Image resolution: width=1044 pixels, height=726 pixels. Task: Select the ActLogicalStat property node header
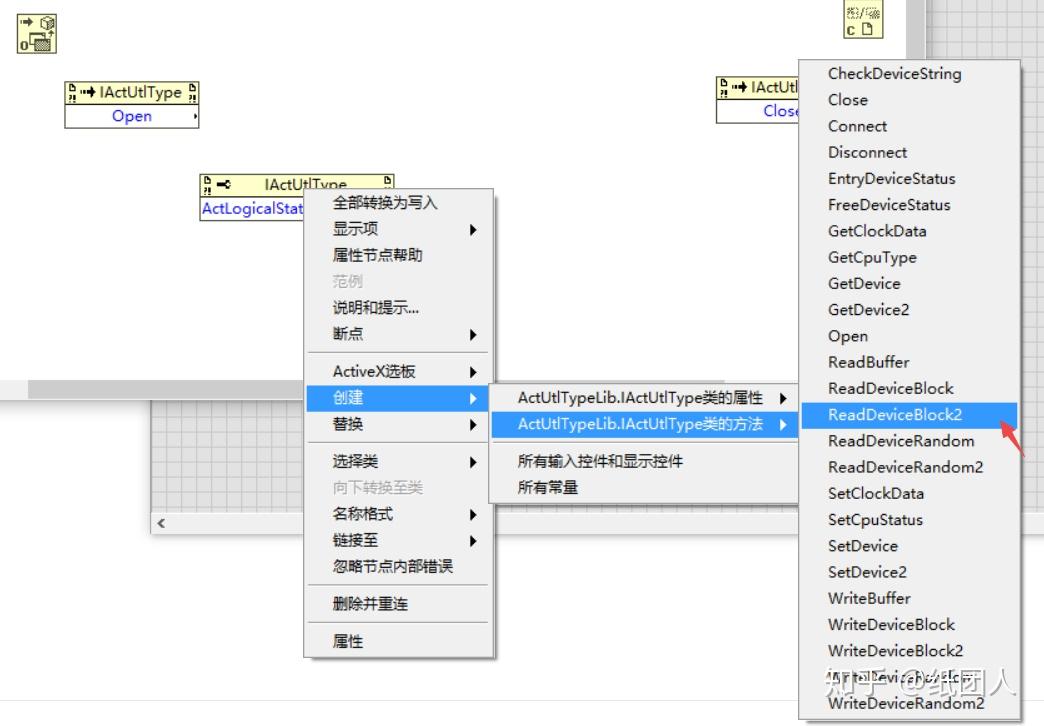coord(299,184)
